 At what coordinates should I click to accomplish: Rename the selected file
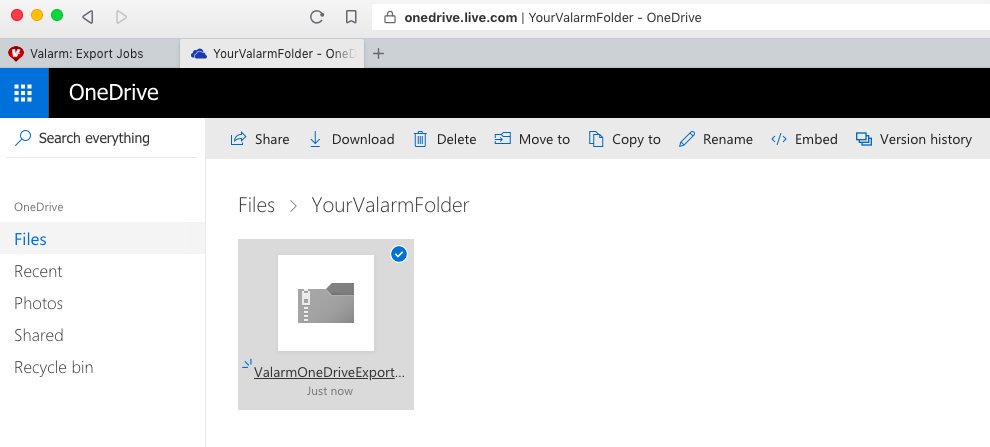(715, 140)
